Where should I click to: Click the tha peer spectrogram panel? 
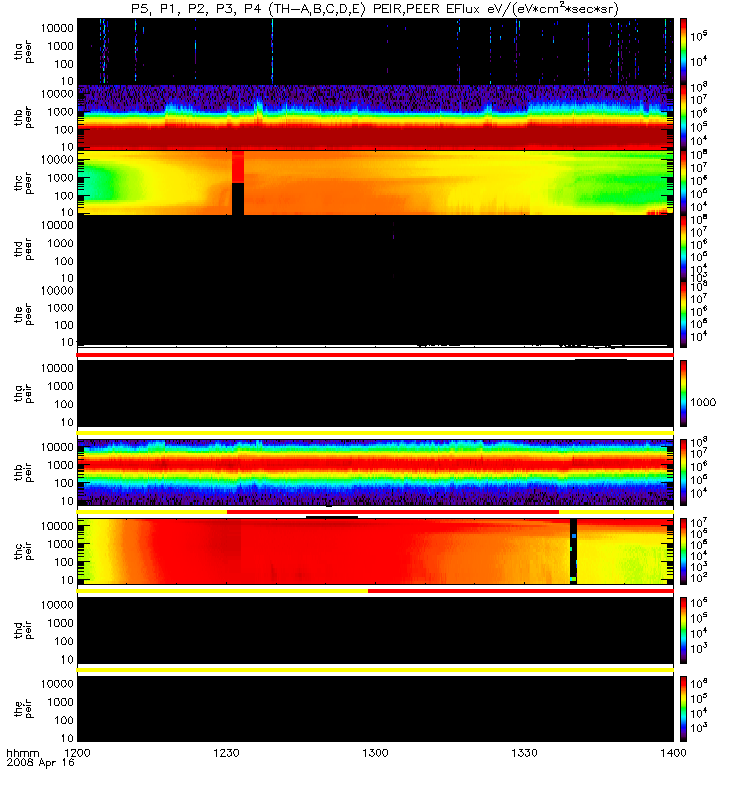(x=375, y=52)
